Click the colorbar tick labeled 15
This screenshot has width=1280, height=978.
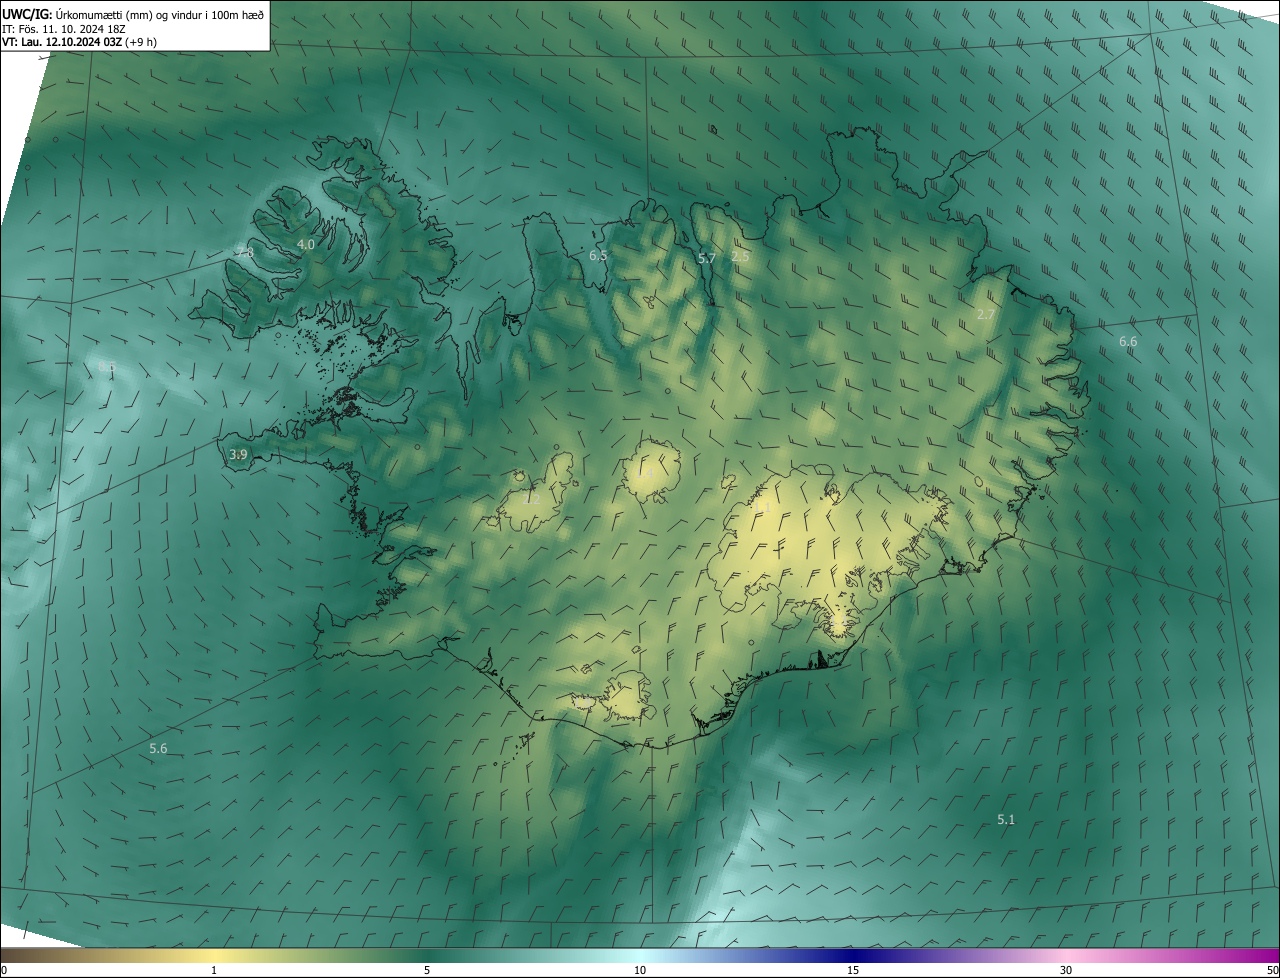[x=853, y=971]
